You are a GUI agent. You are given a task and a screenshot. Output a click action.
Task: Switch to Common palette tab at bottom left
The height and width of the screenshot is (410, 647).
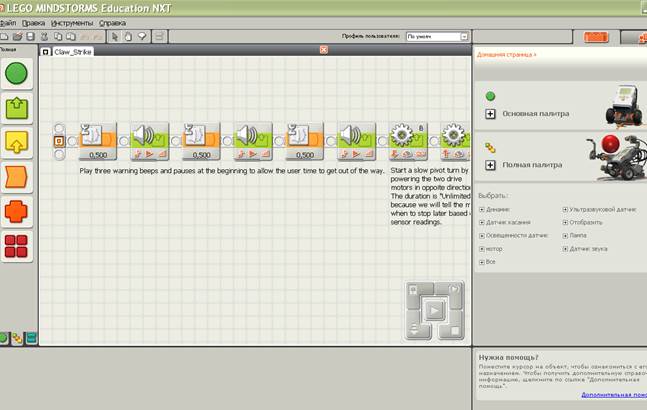click(x=3, y=339)
